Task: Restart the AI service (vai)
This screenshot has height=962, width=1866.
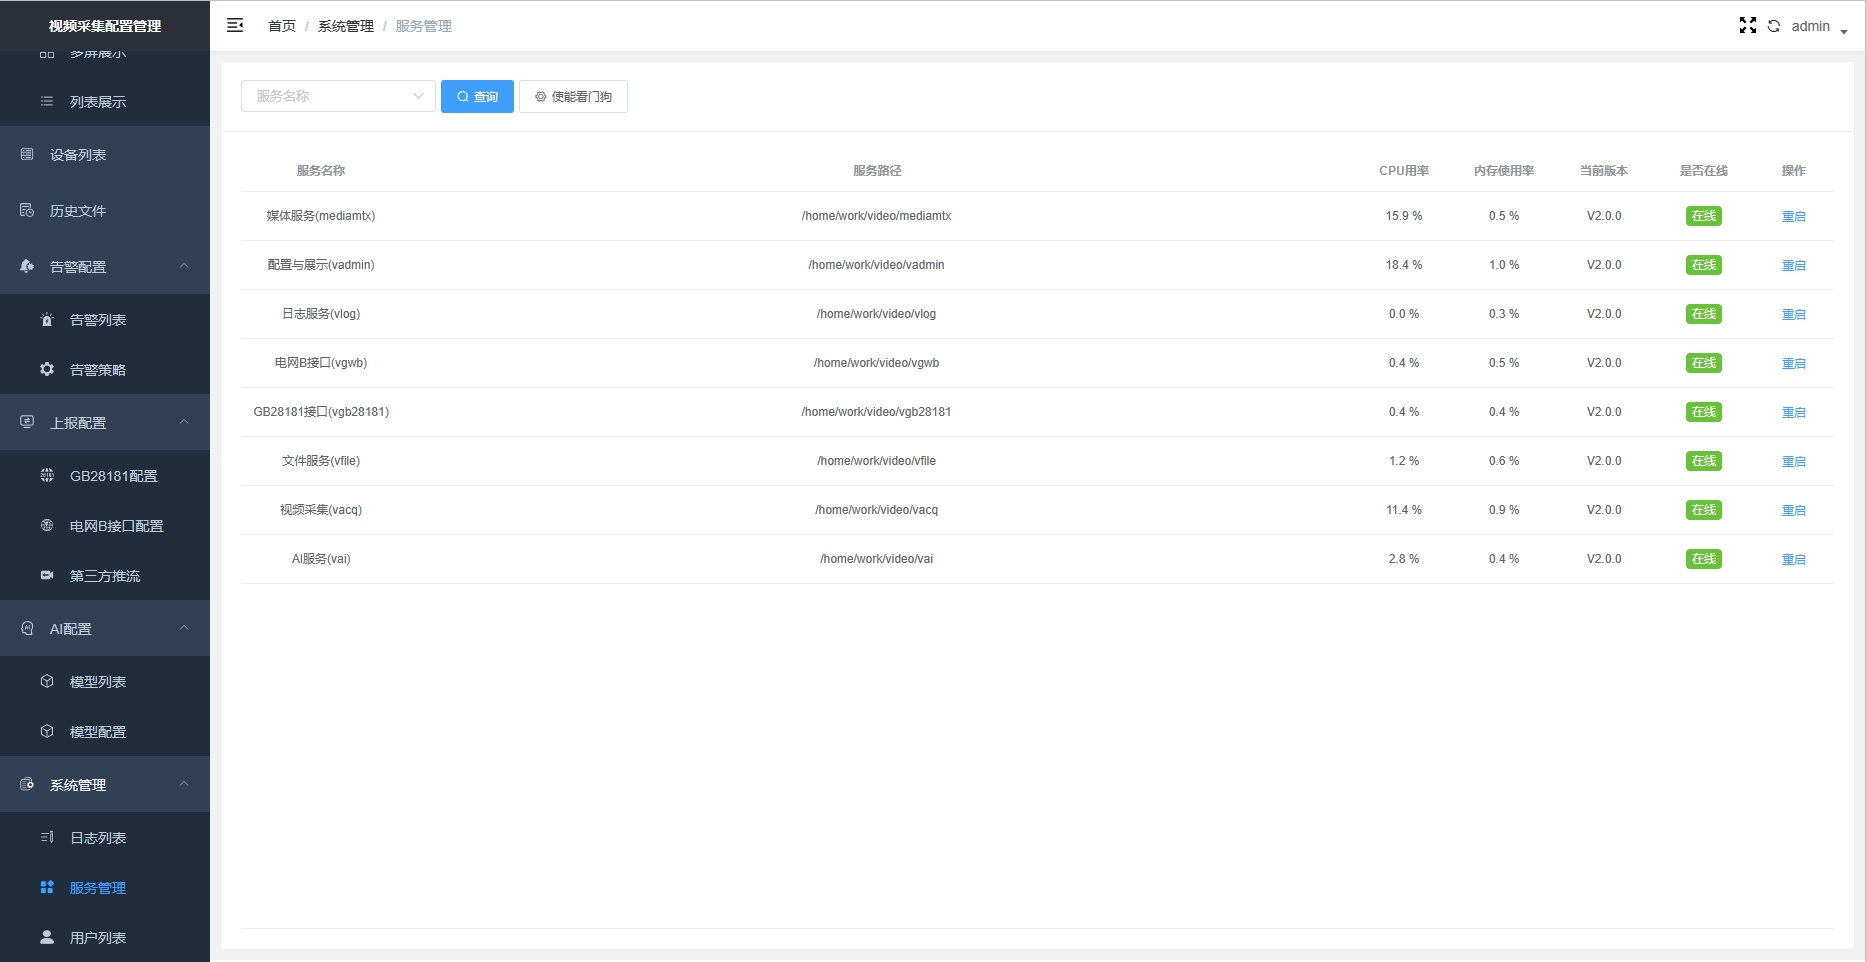Action: point(1793,560)
